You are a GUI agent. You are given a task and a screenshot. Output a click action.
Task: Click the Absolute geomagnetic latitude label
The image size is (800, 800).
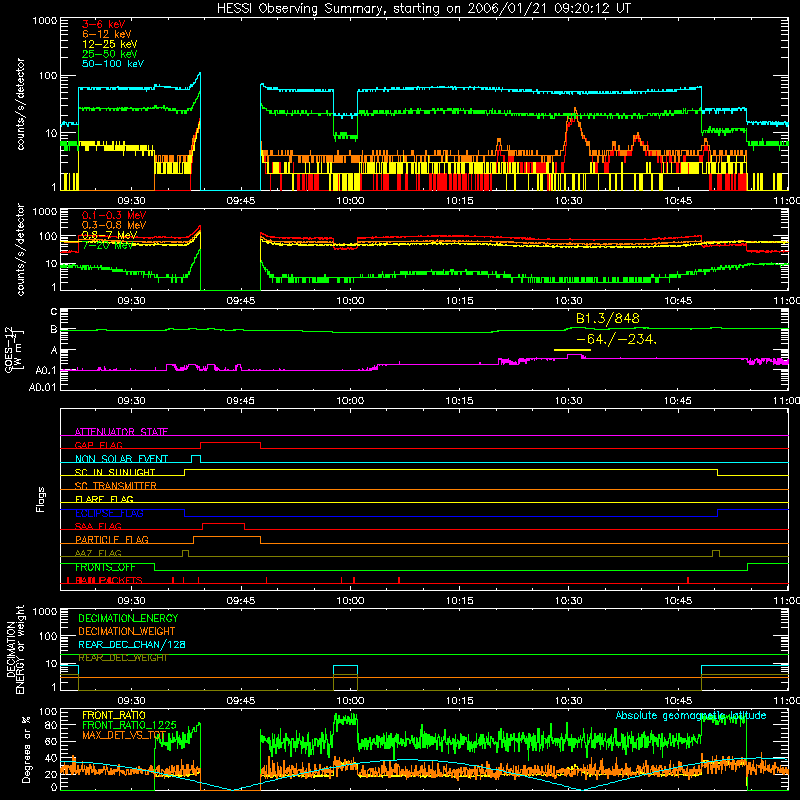tap(691, 715)
